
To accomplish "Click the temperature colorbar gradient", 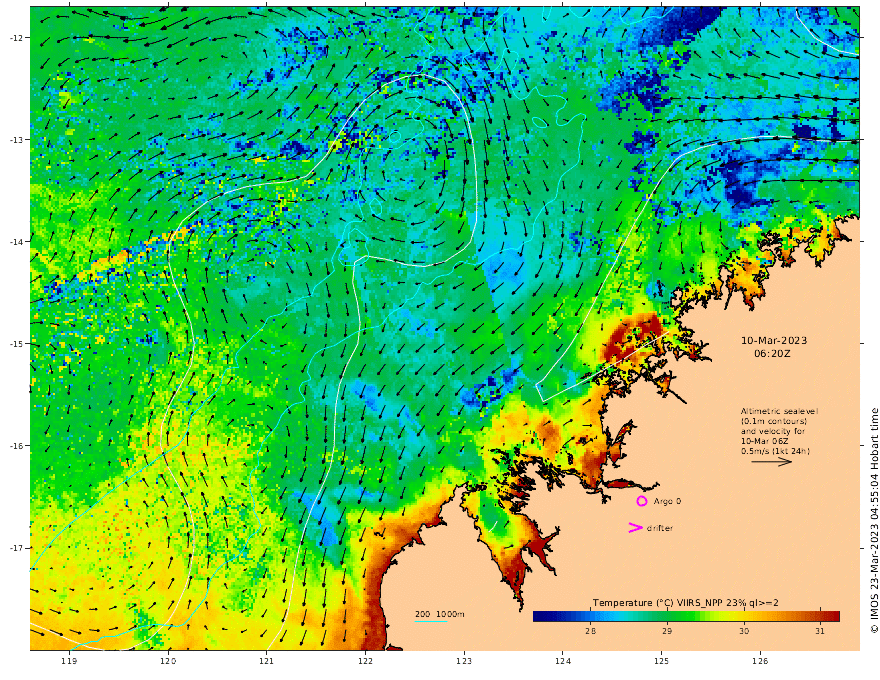I will click(x=686, y=616).
